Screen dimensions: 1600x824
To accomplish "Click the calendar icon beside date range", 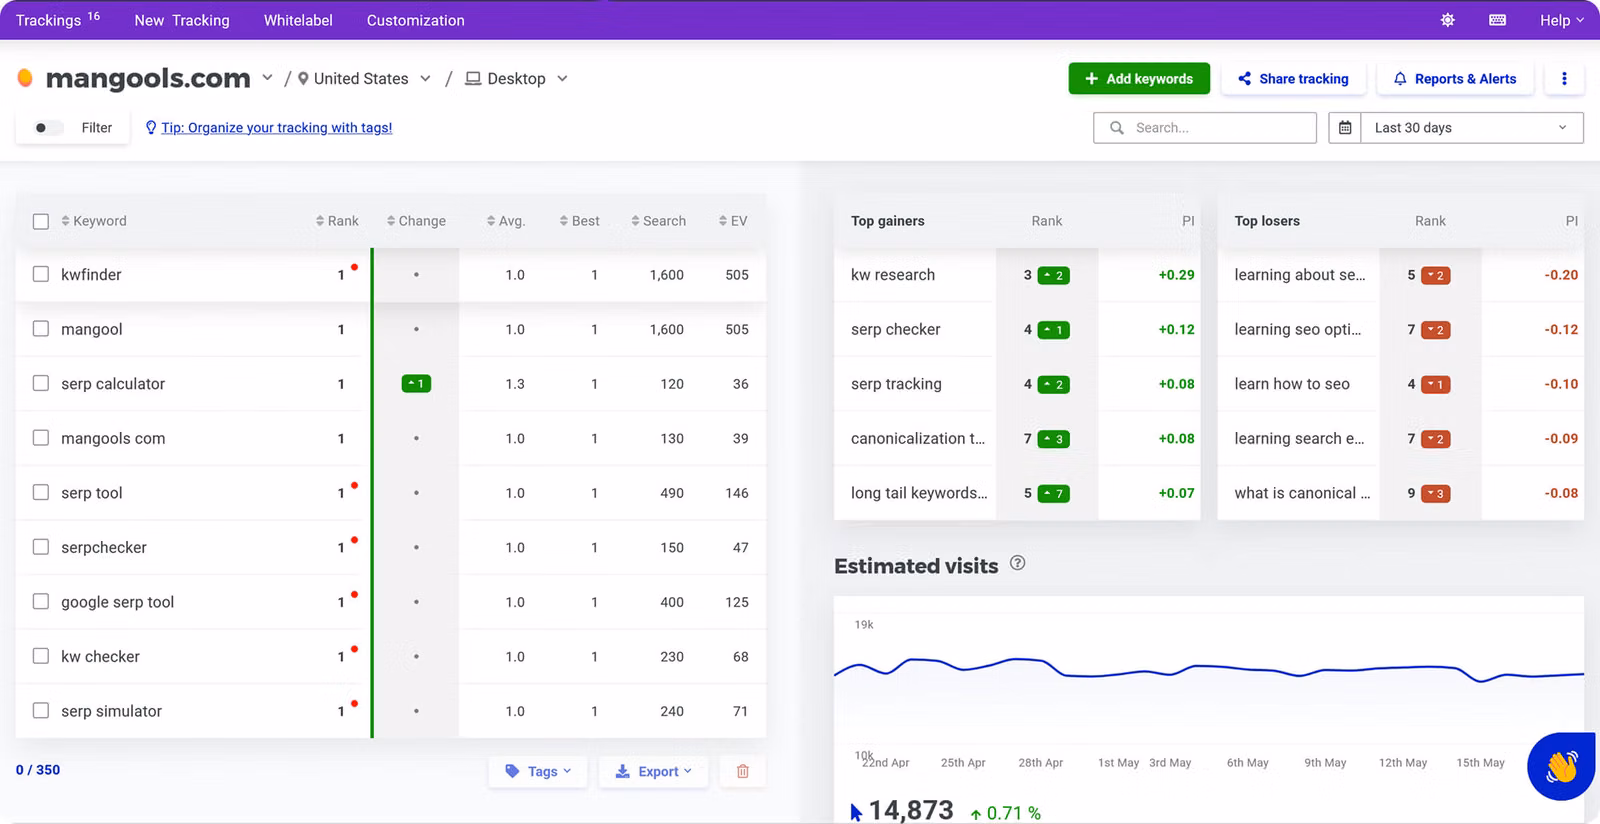I will 1345,128.
